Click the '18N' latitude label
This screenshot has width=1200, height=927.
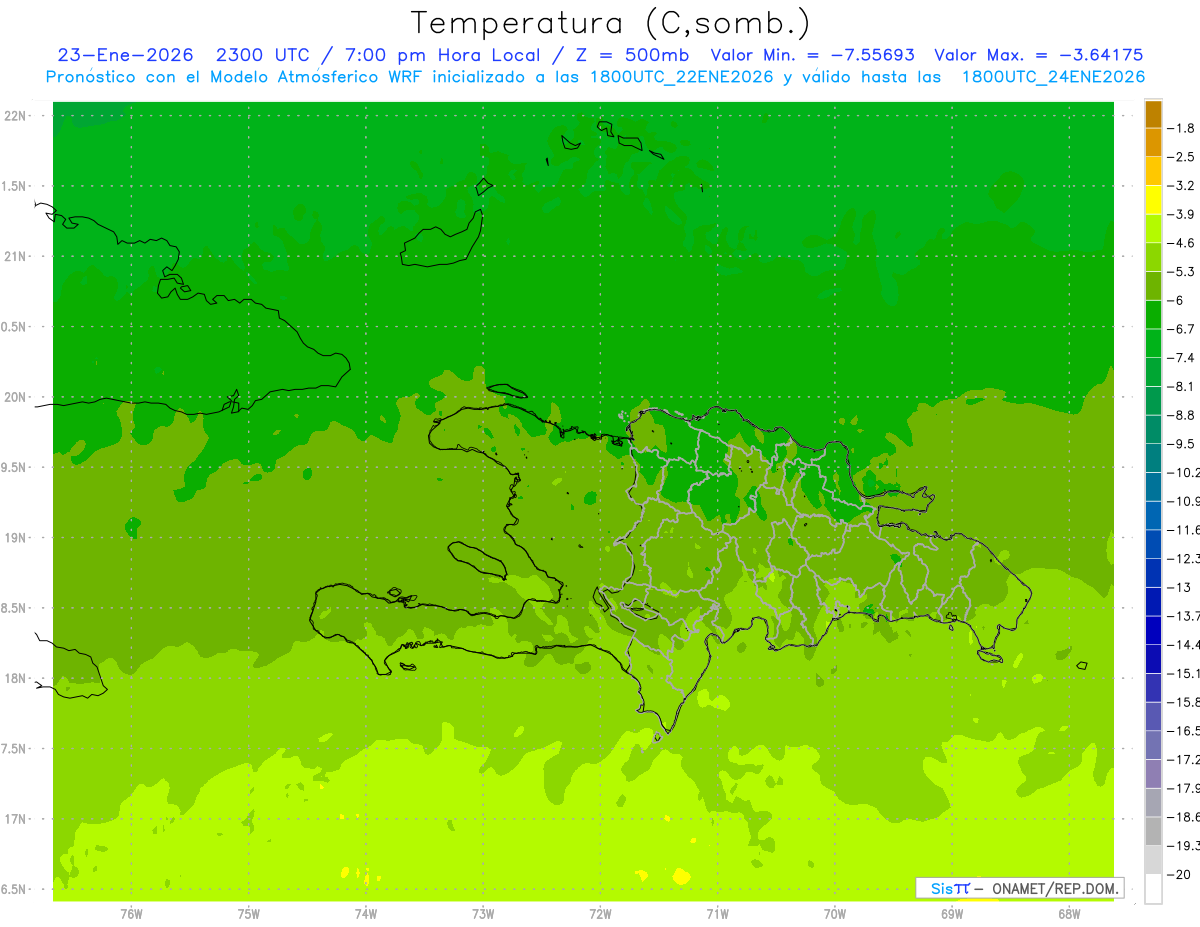[14, 678]
